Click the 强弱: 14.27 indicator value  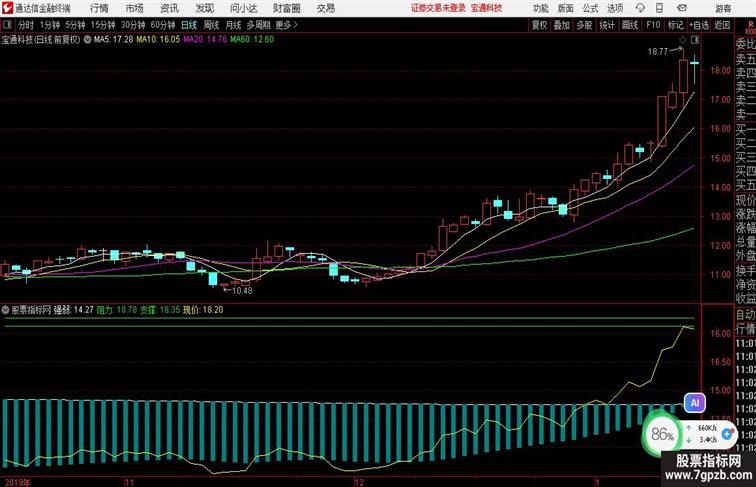pos(73,310)
